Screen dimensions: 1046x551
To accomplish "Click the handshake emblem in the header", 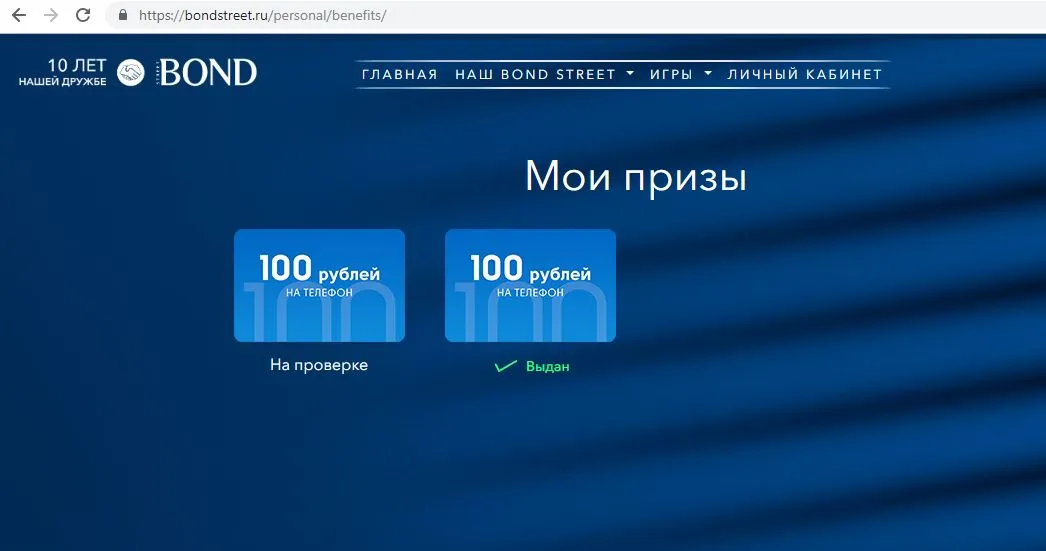I will click(131, 72).
